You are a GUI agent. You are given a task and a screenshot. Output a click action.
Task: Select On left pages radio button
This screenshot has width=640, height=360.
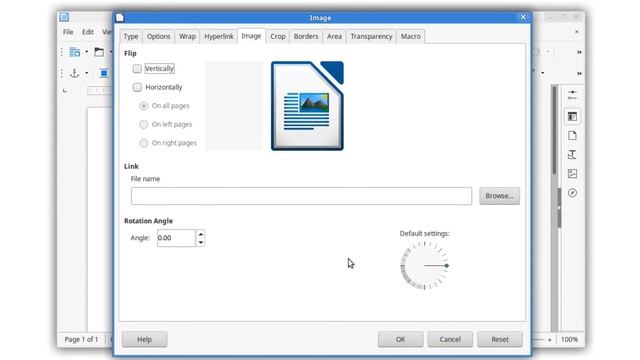tap(144, 124)
